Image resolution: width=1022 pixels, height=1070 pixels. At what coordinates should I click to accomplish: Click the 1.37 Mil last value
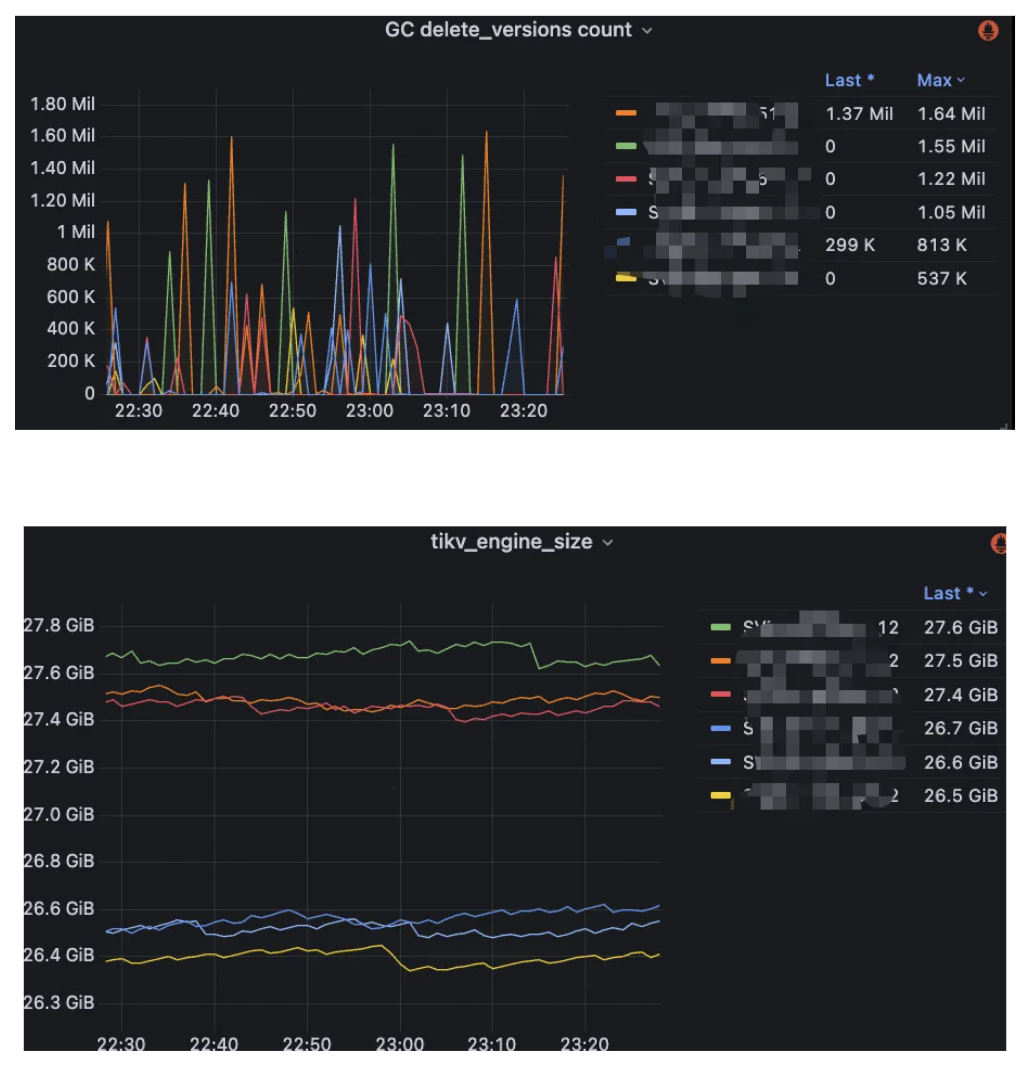[858, 113]
